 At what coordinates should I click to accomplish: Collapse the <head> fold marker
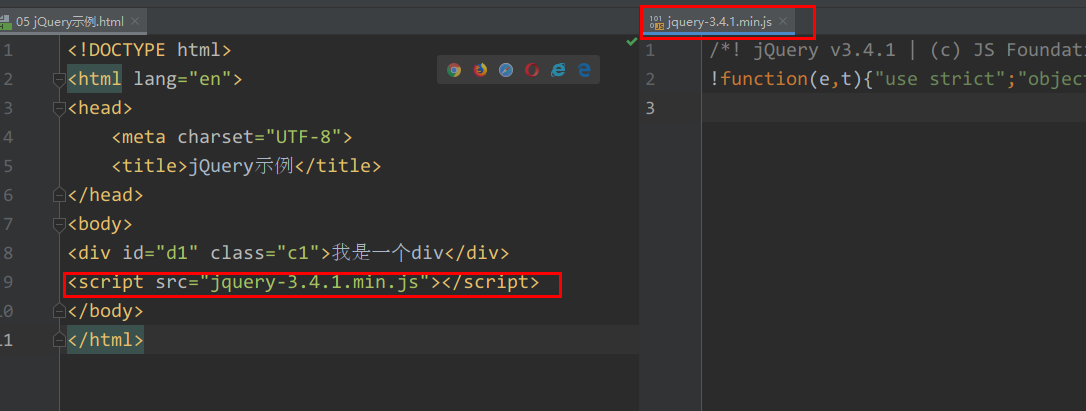59,109
